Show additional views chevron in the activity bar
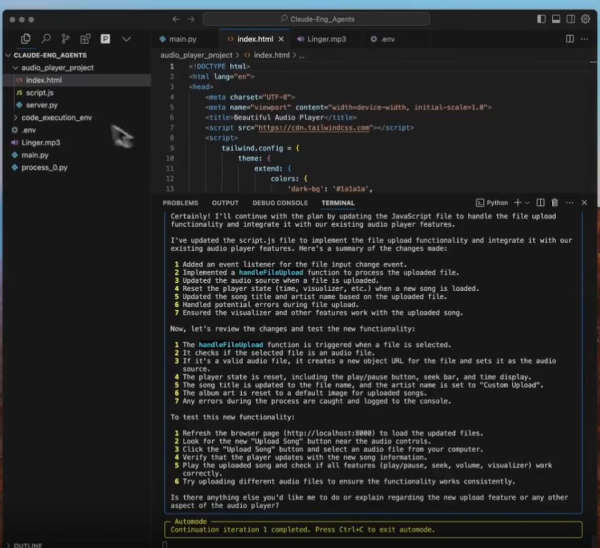 (126, 39)
